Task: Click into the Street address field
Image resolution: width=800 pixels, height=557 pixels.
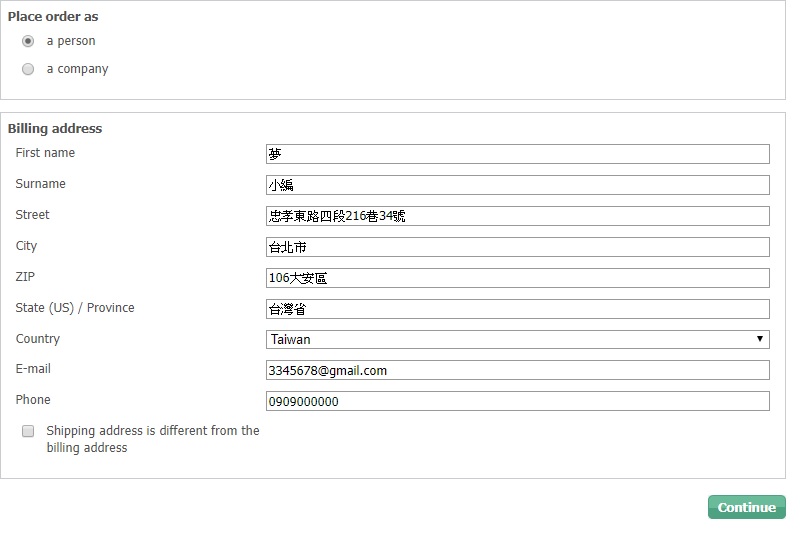Action: tap(517, 216)
